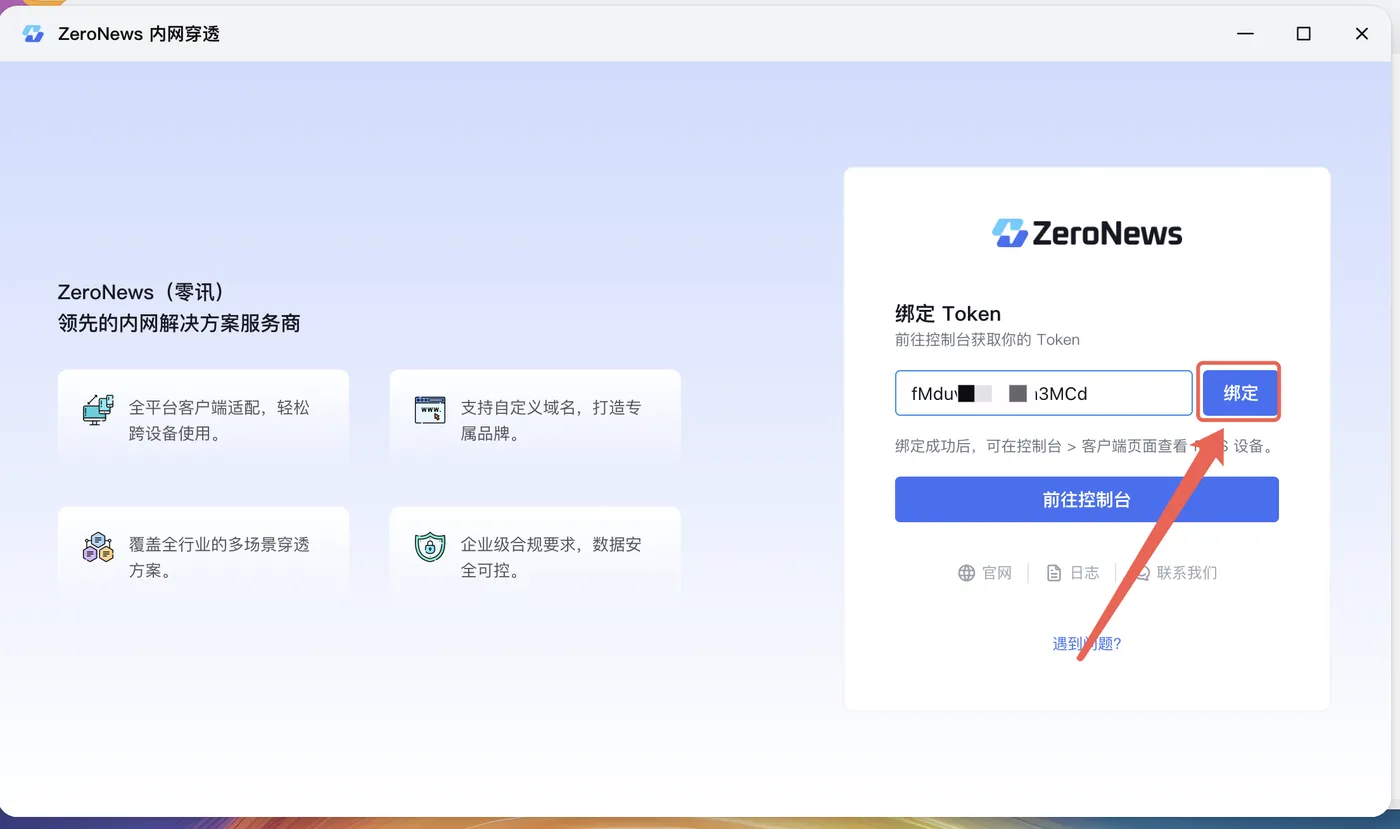Click the ZeroNews logo in title bar

coord(33,34)
